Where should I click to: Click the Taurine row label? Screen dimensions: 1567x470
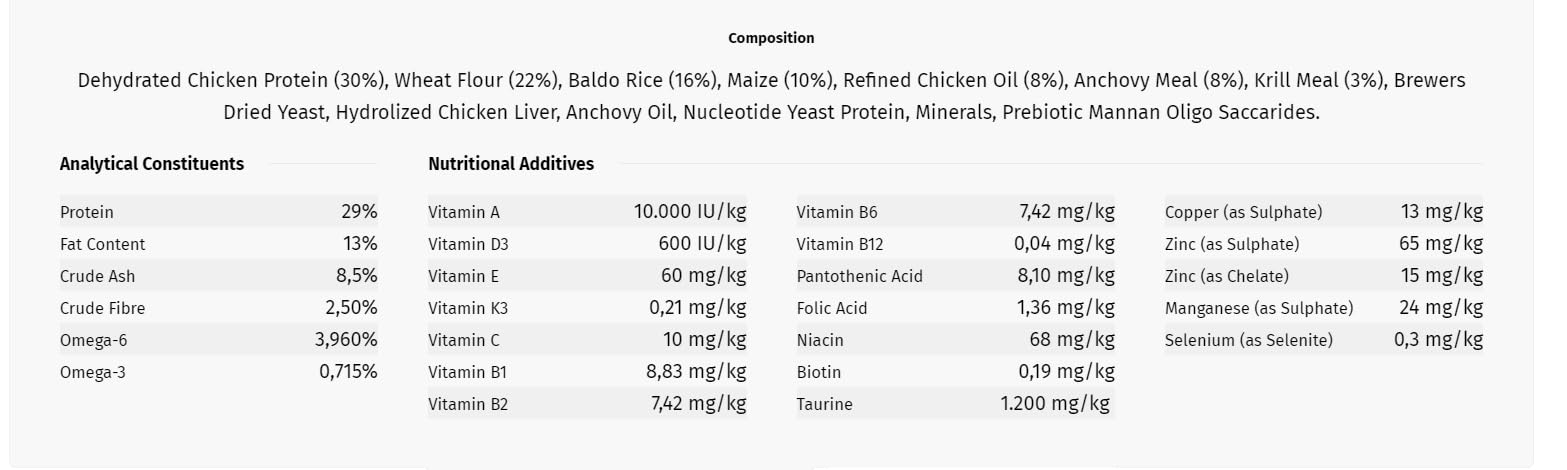click(825, 404)
